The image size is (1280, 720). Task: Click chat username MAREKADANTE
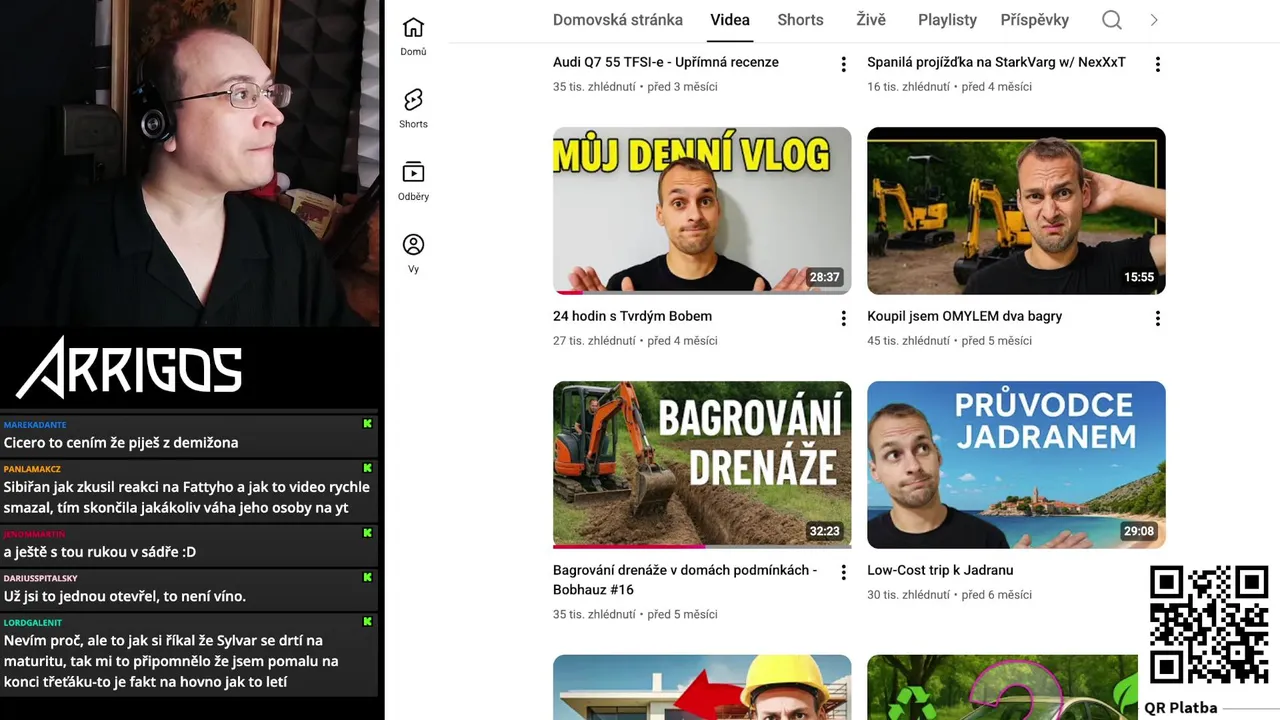point(35,425)
